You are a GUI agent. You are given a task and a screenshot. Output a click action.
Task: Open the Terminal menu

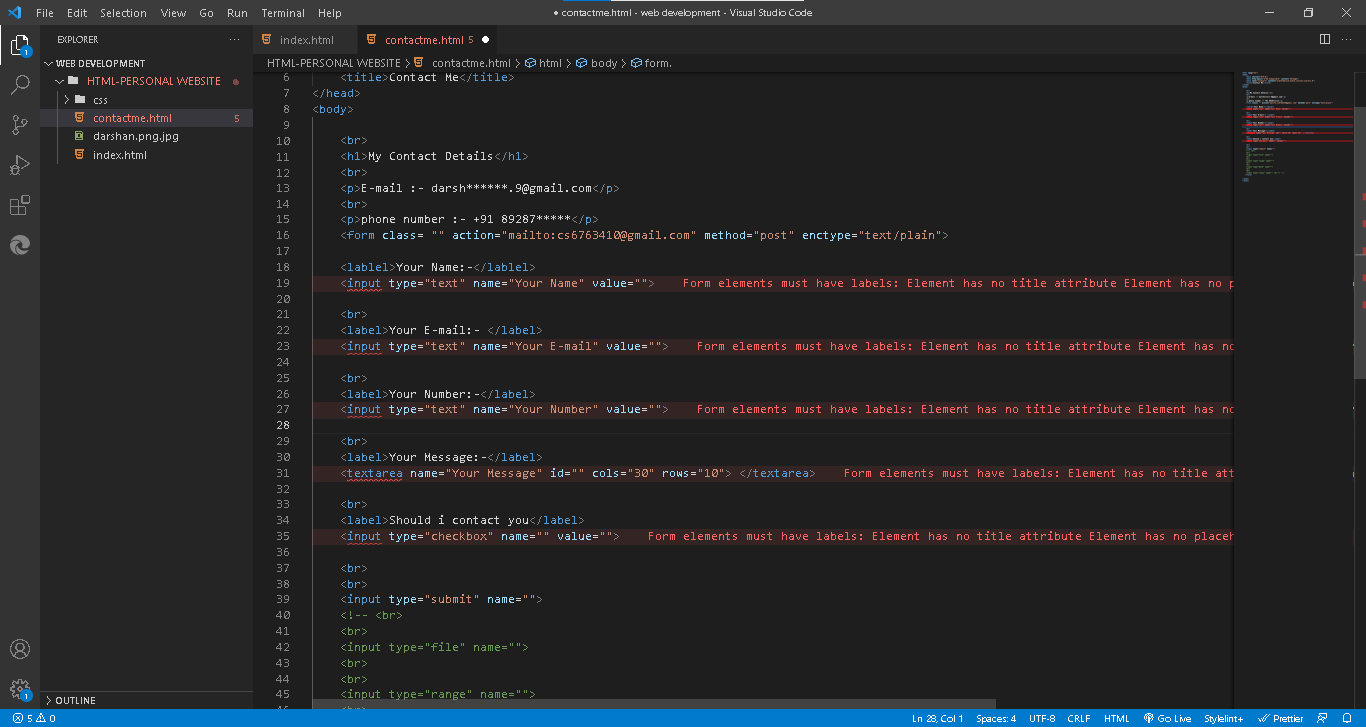point(282,13)
